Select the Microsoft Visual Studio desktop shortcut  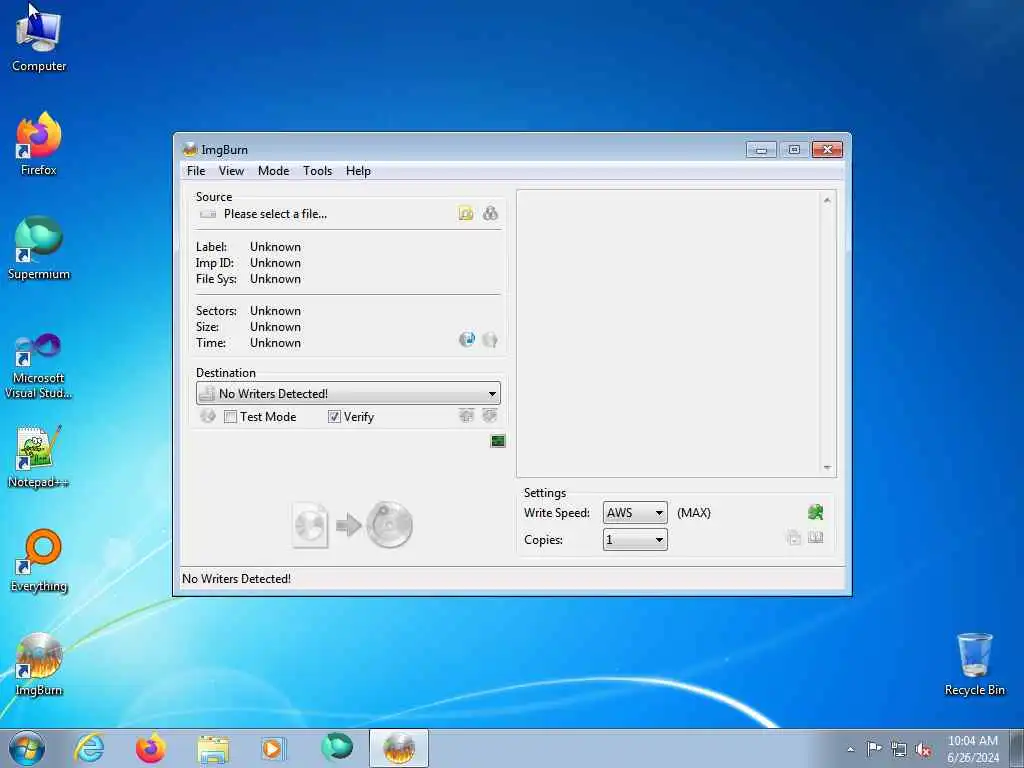39,366
